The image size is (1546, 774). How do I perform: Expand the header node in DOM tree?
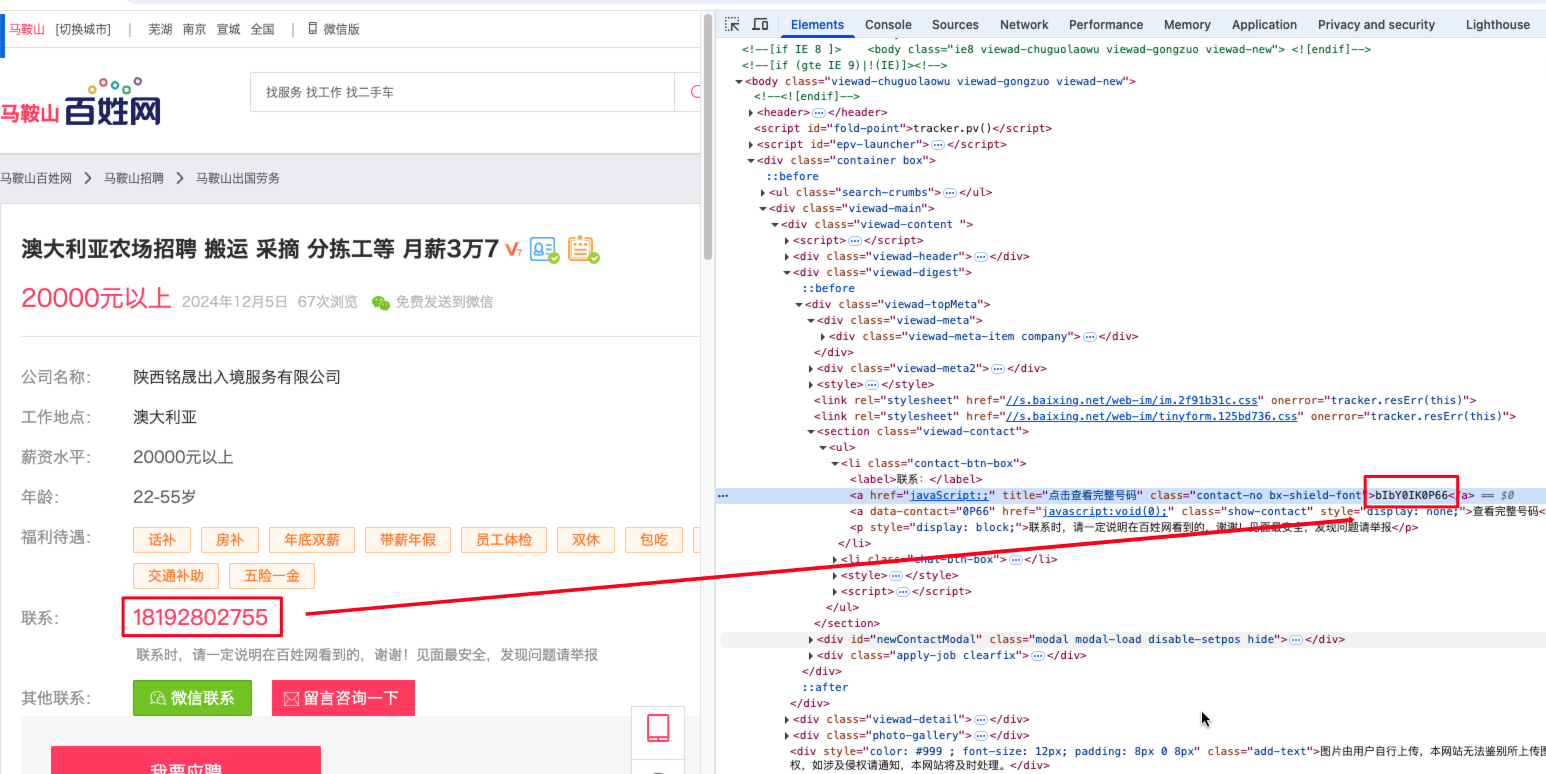(751, 113)
